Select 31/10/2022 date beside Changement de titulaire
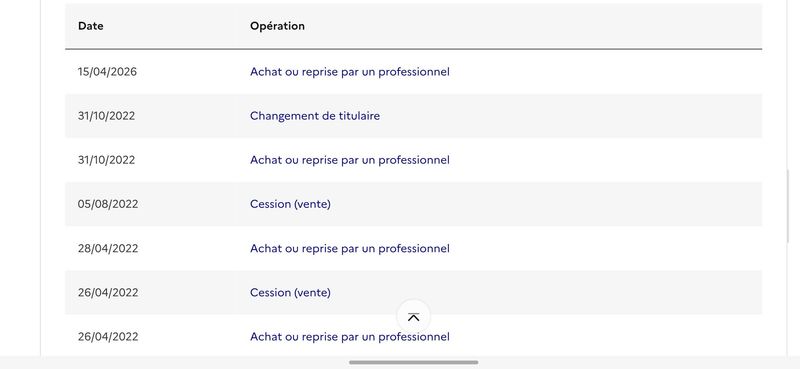 [106, 116]
